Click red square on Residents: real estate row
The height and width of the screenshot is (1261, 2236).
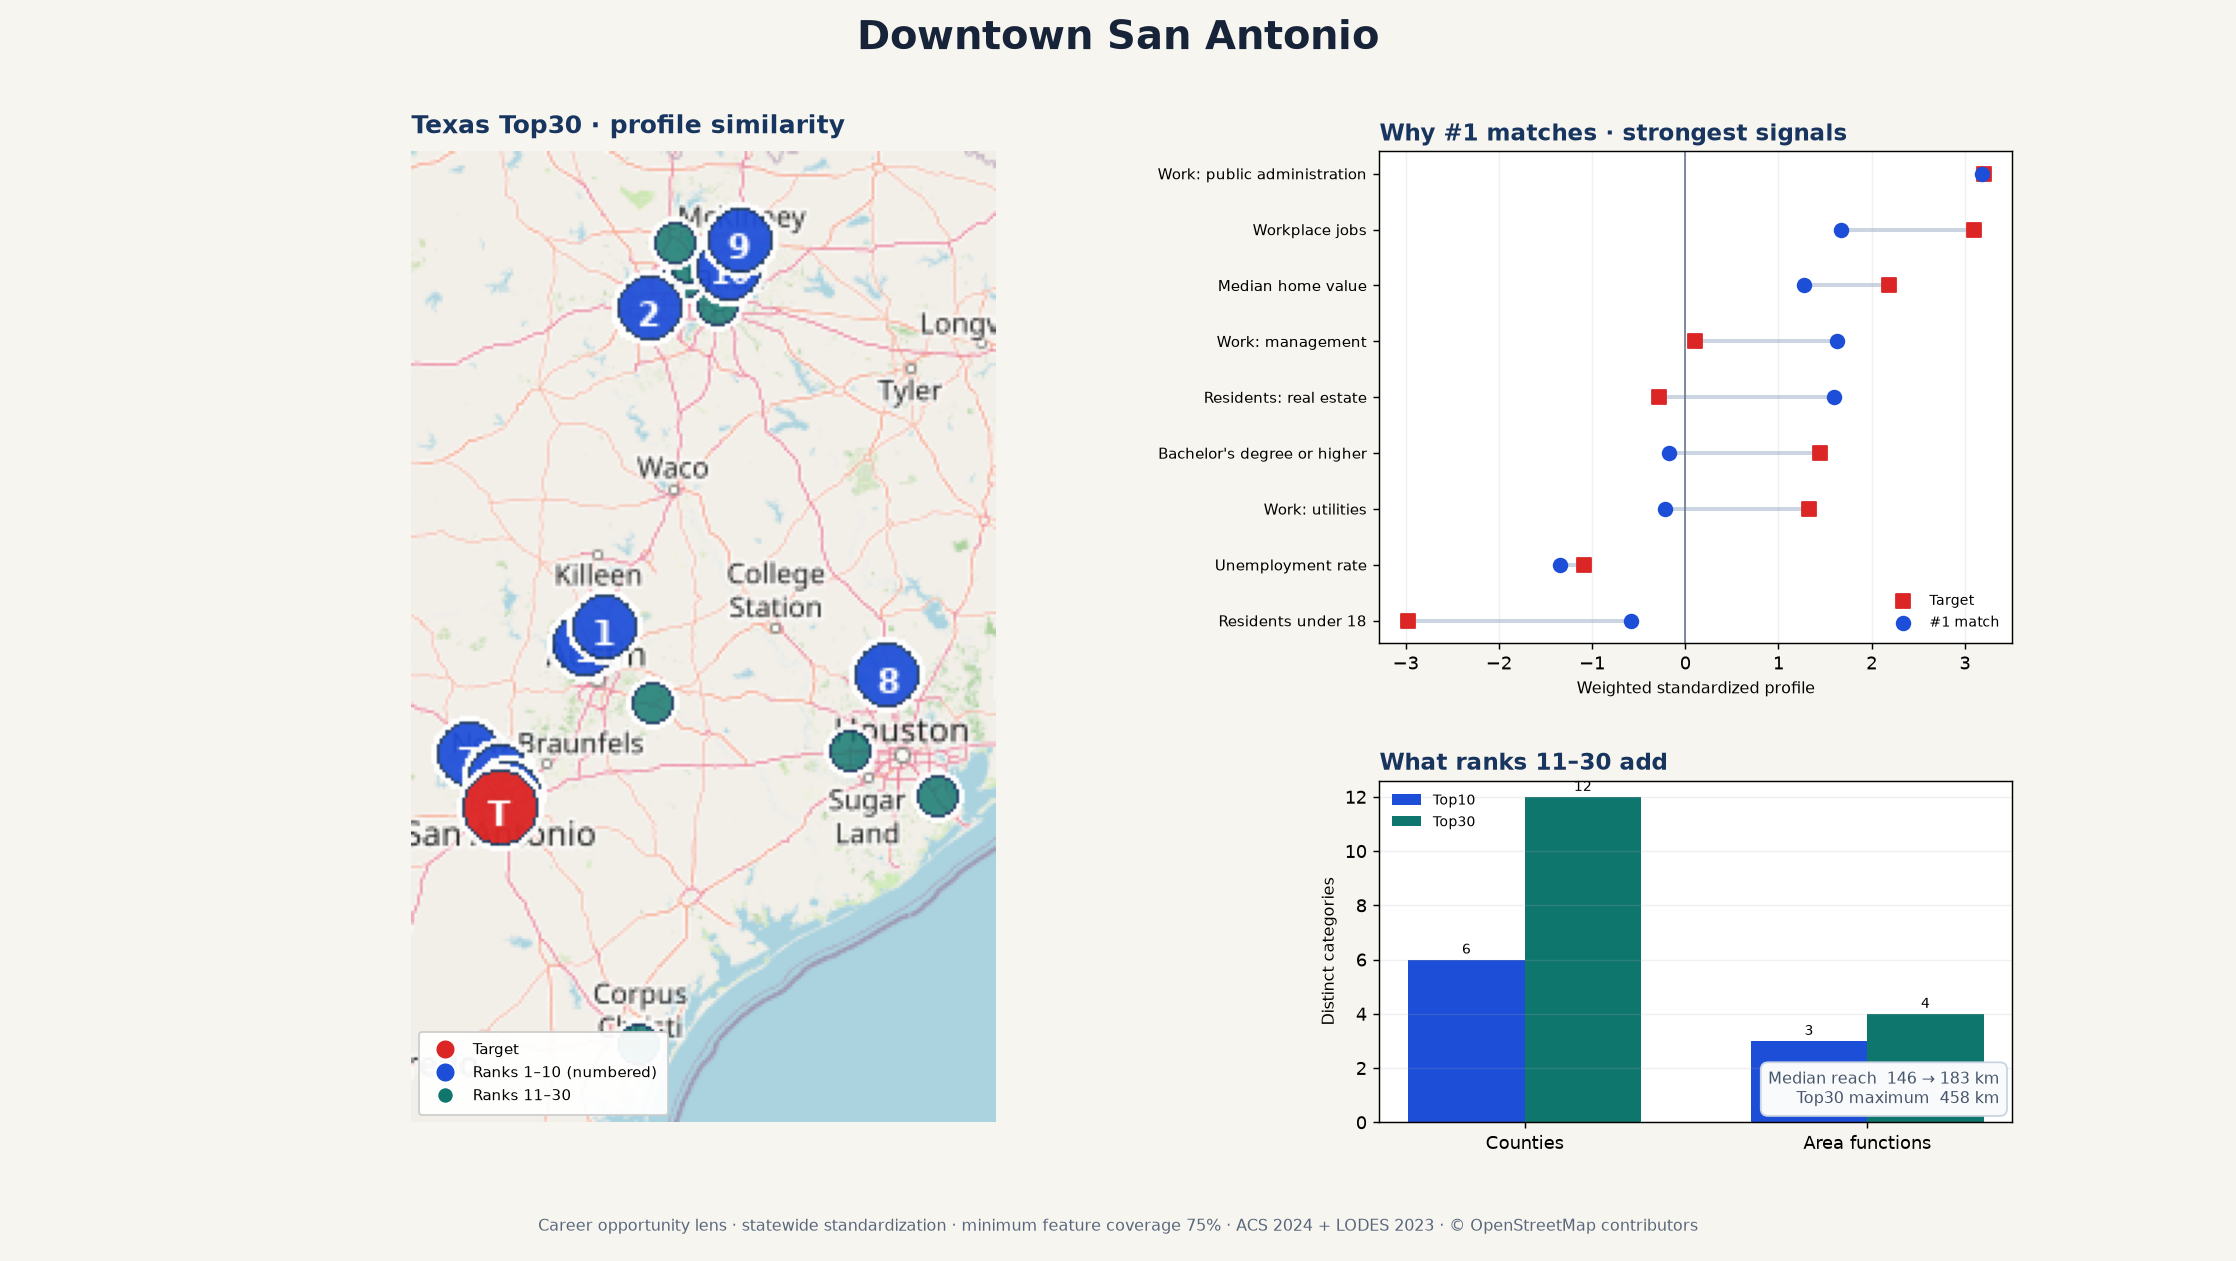tap(1659, 398)
